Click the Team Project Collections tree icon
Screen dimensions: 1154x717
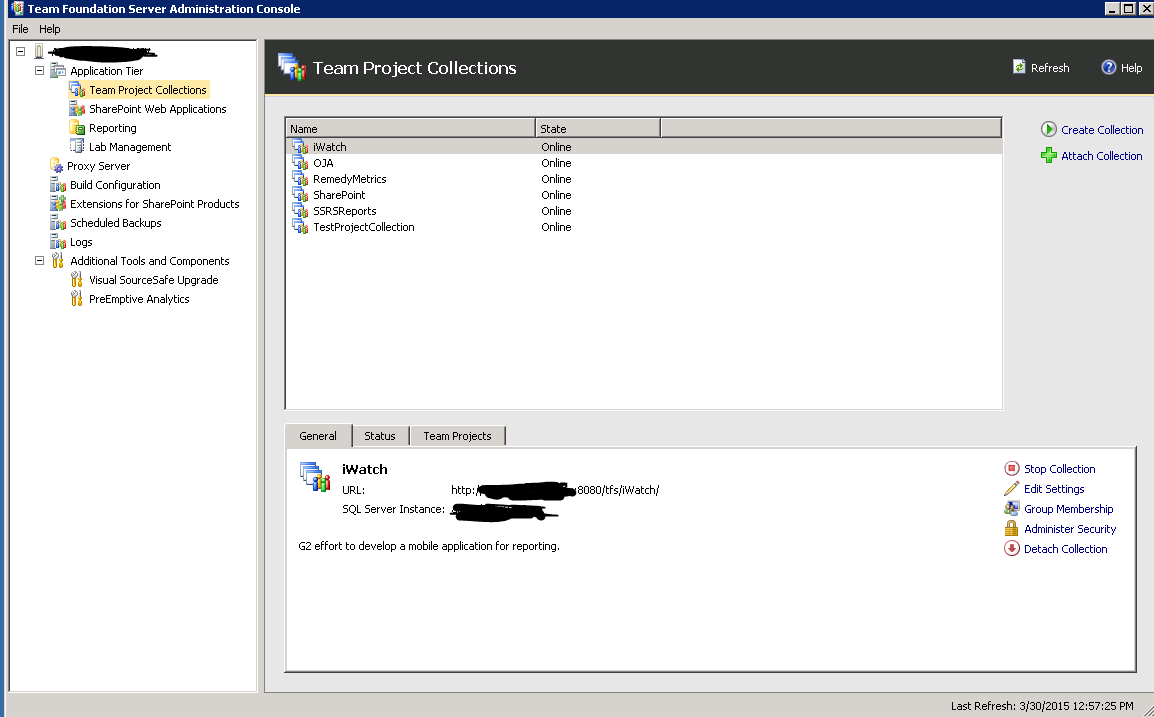77,90
